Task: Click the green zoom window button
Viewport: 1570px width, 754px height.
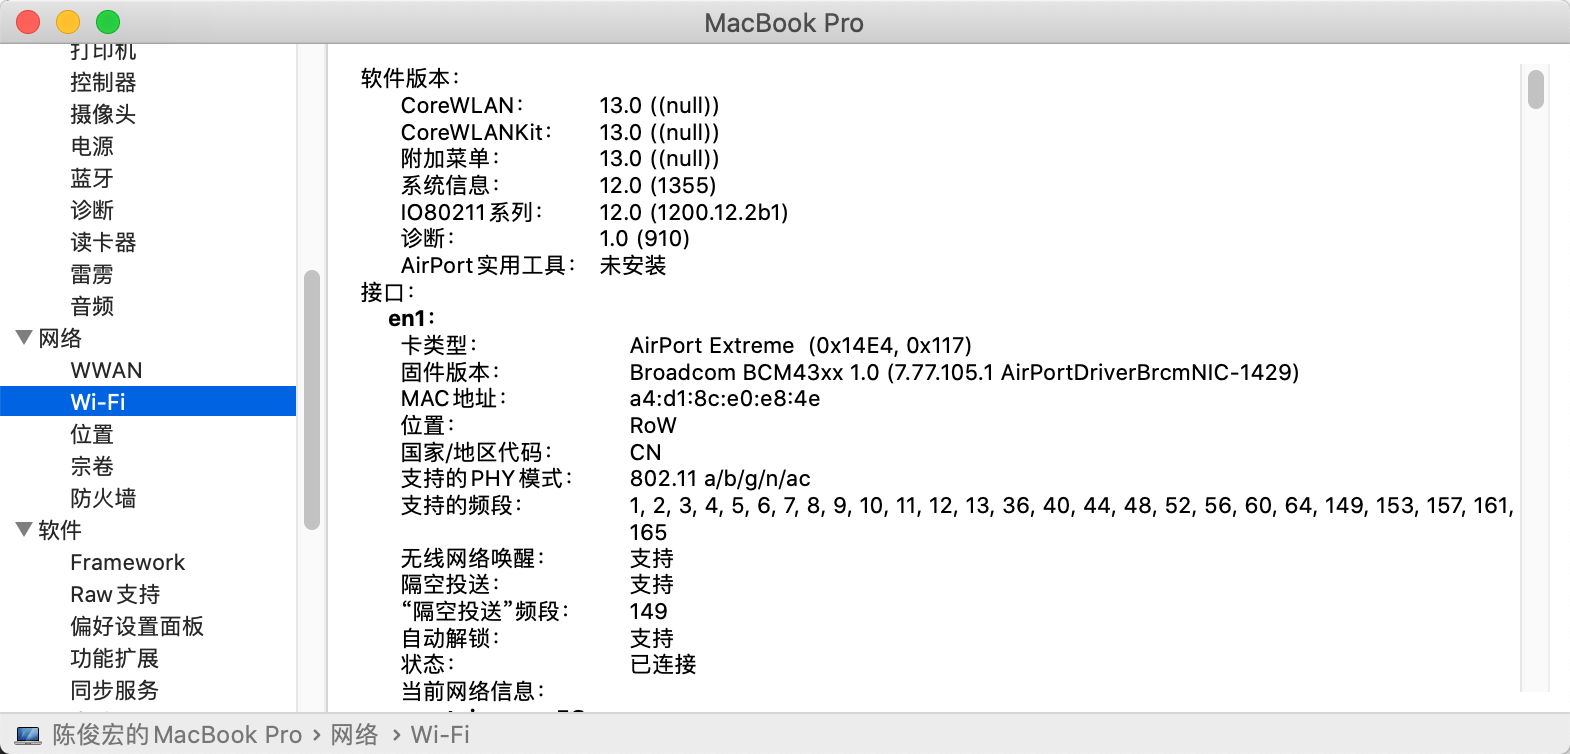Action: 108,22
